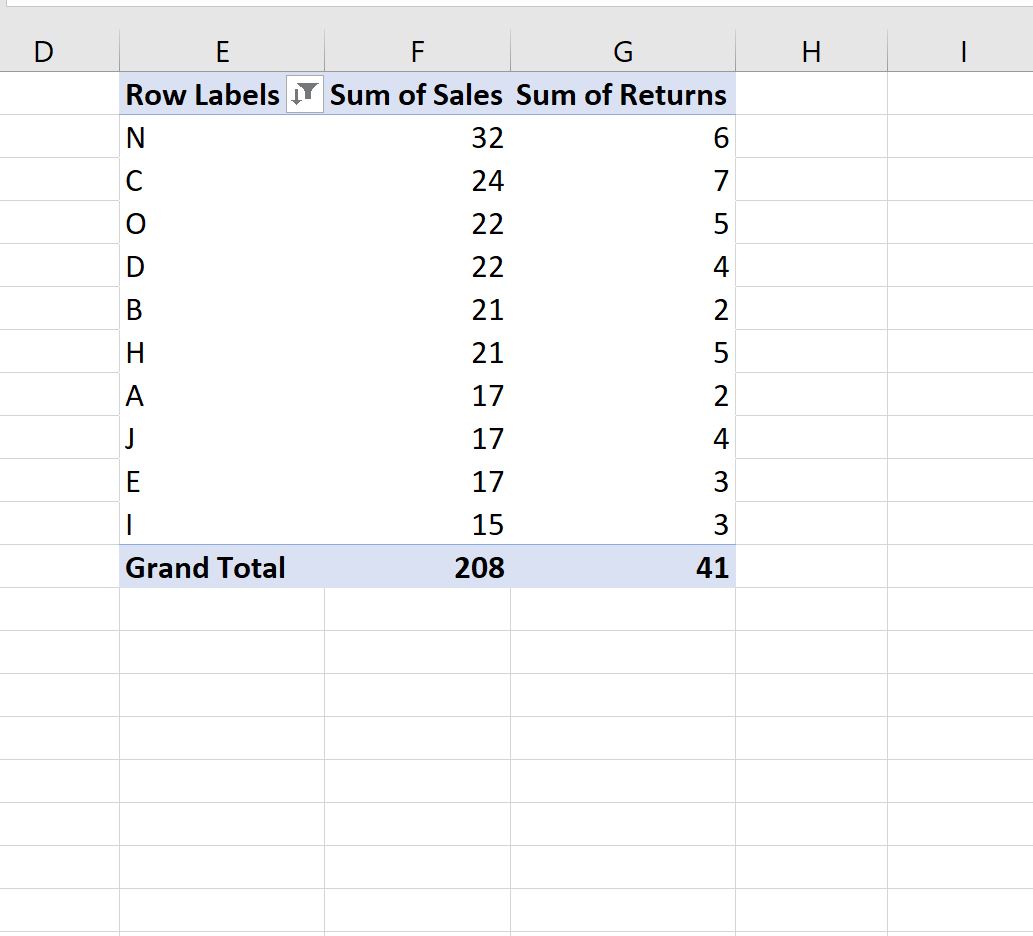
Task: Select grand total sales 208
Action: click(x=417, y=566)
